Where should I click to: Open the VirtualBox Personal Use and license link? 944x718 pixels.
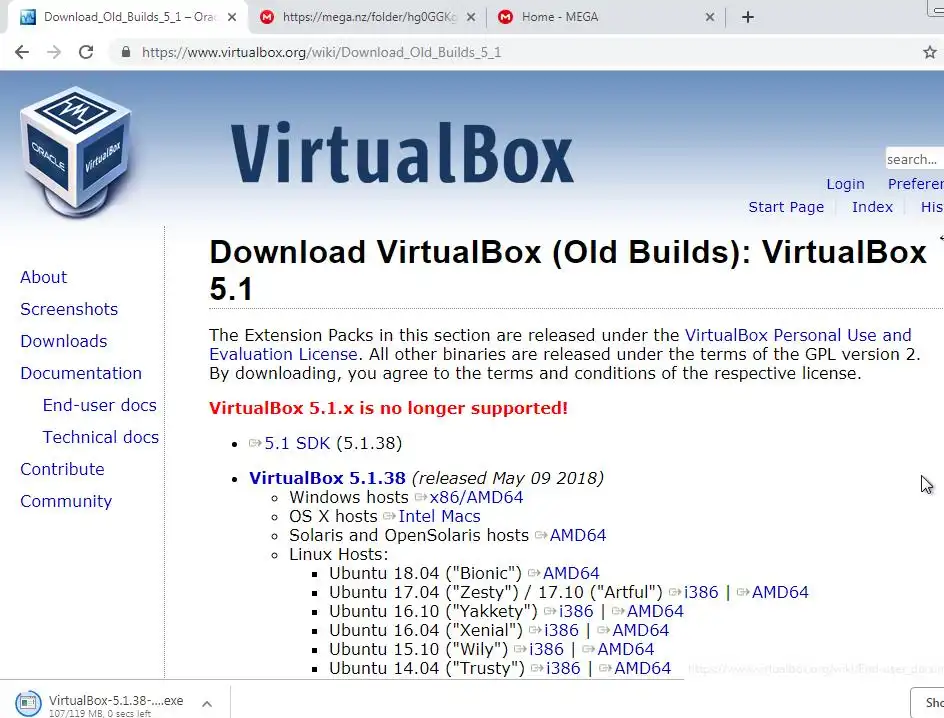click(798, 335)
